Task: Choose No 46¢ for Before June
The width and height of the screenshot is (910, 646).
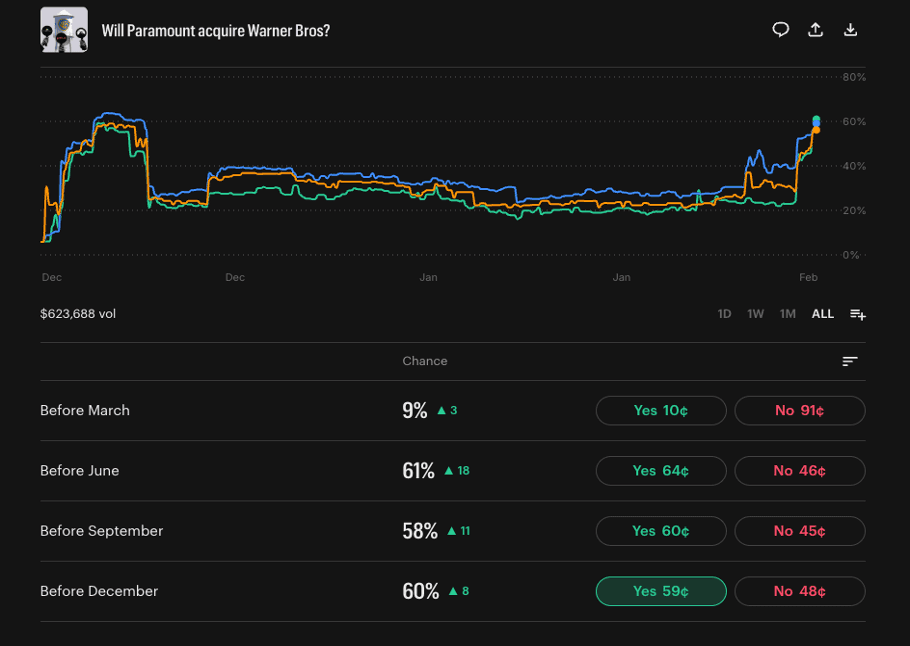Action: [x=799, y=471]
